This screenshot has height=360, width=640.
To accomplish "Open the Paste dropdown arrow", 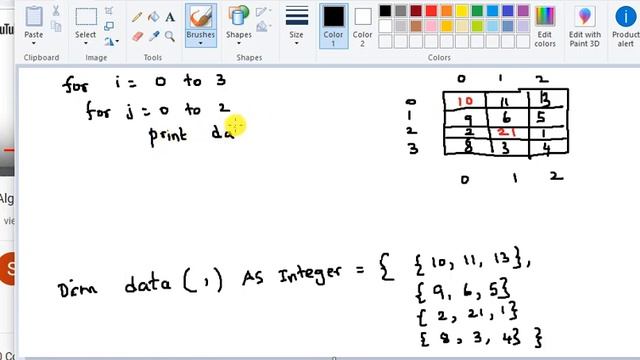I will [34, 43].
